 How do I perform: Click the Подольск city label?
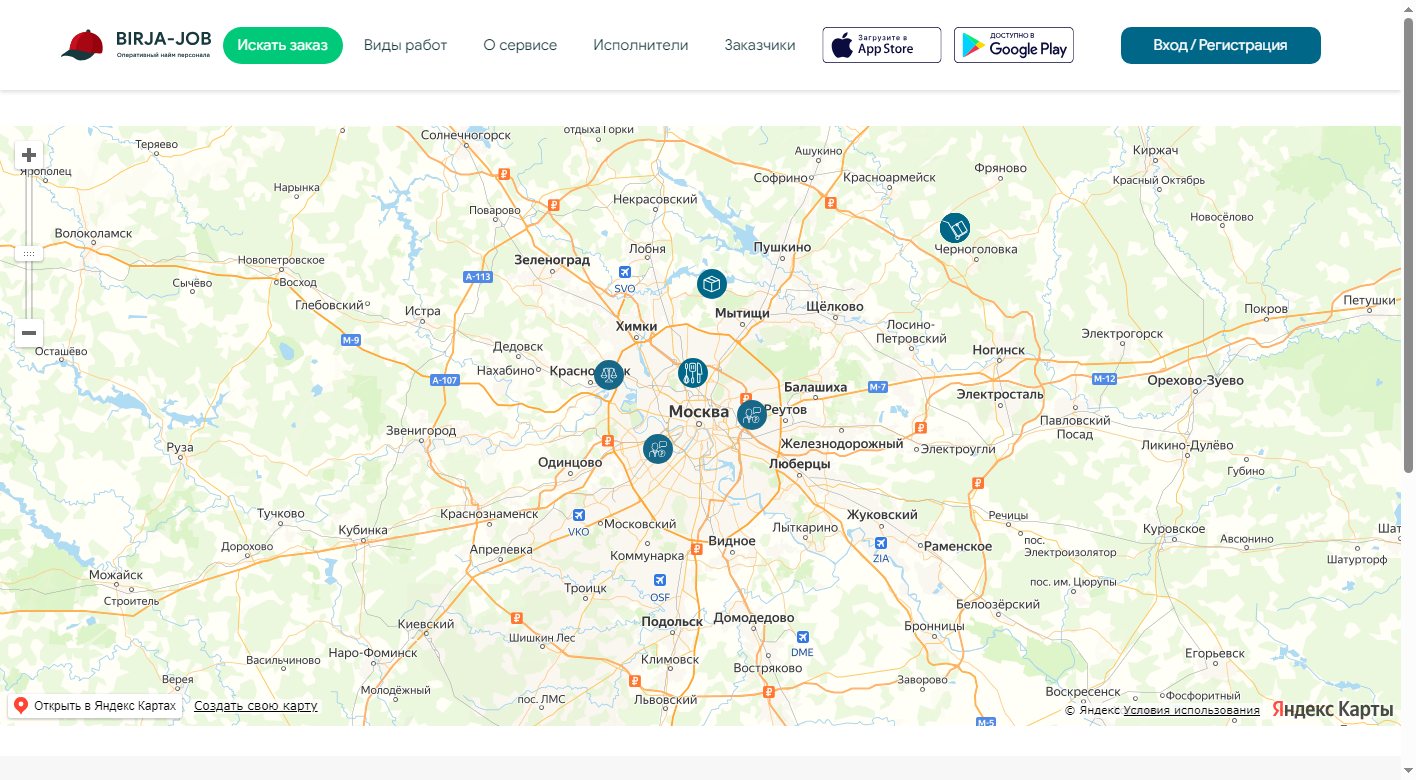(x=672, y=621)
